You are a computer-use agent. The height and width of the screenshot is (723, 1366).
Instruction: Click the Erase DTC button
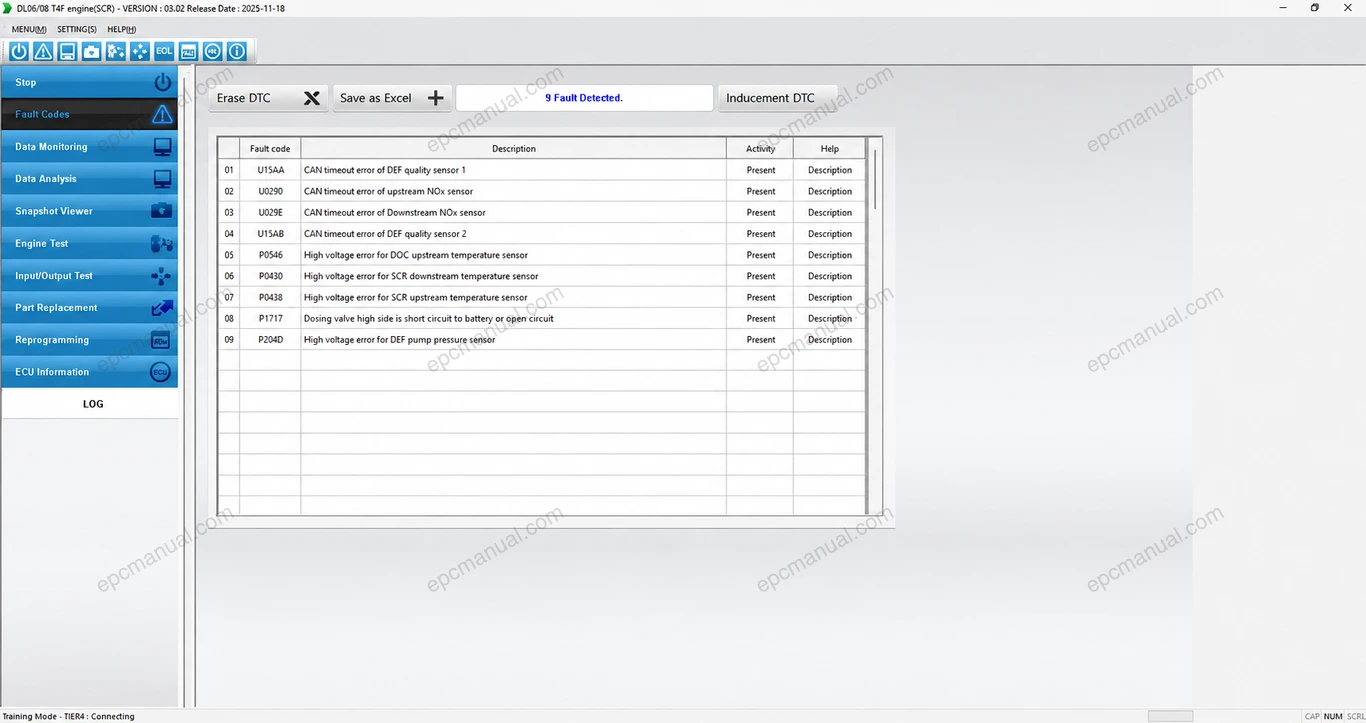[268, 98]
